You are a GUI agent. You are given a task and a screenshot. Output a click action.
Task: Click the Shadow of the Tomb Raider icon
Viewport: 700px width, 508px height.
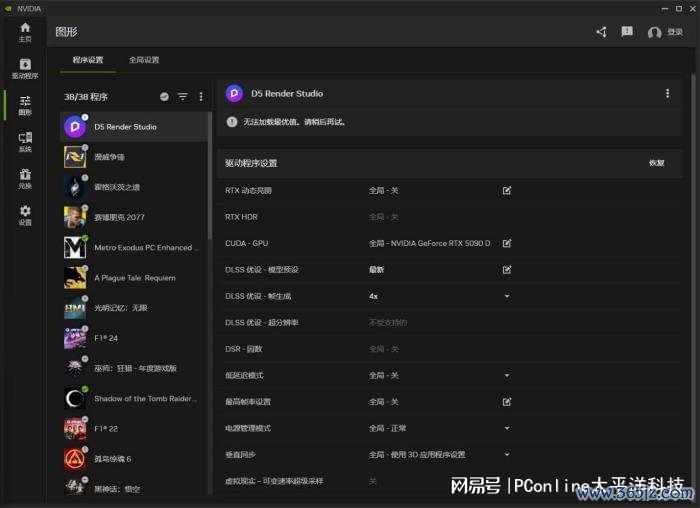click(x=75, y=398)
